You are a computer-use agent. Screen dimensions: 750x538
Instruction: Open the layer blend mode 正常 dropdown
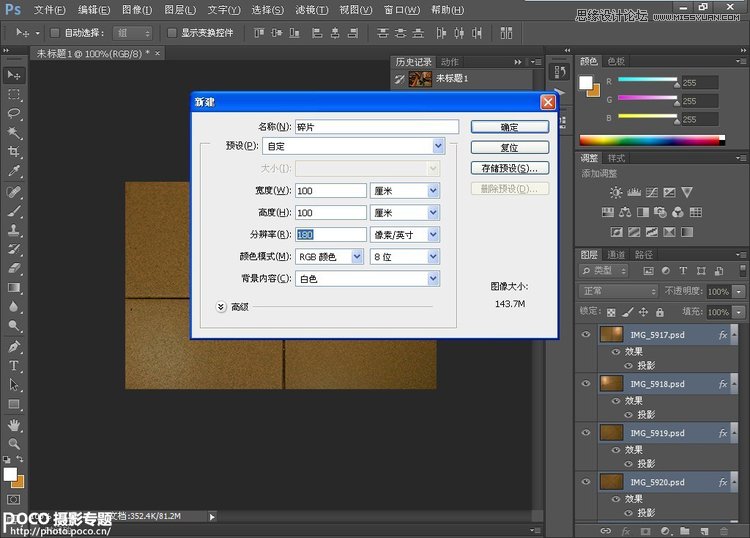click(618, 291)
